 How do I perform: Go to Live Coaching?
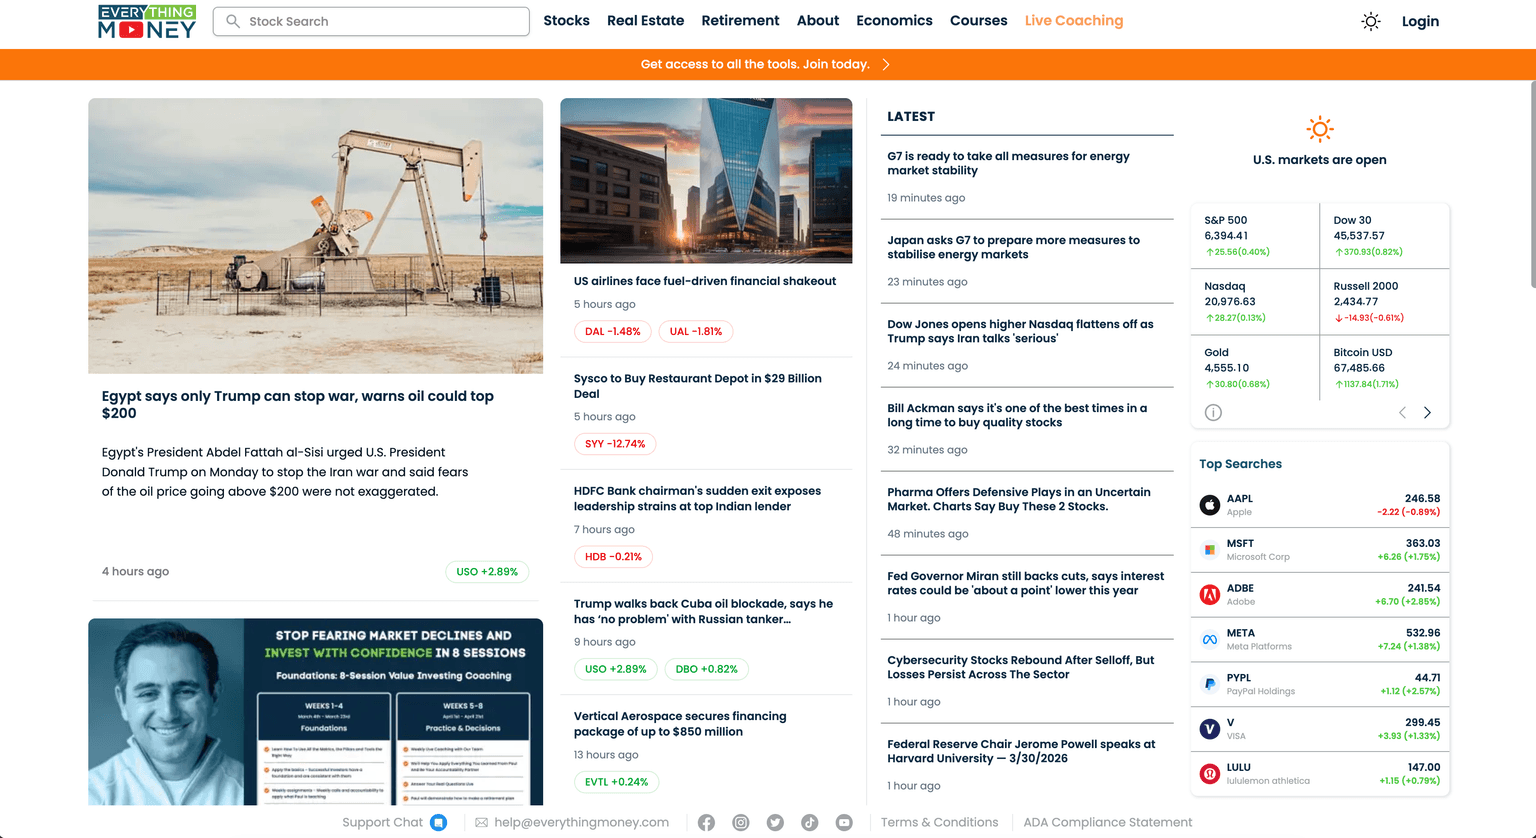1074,20
